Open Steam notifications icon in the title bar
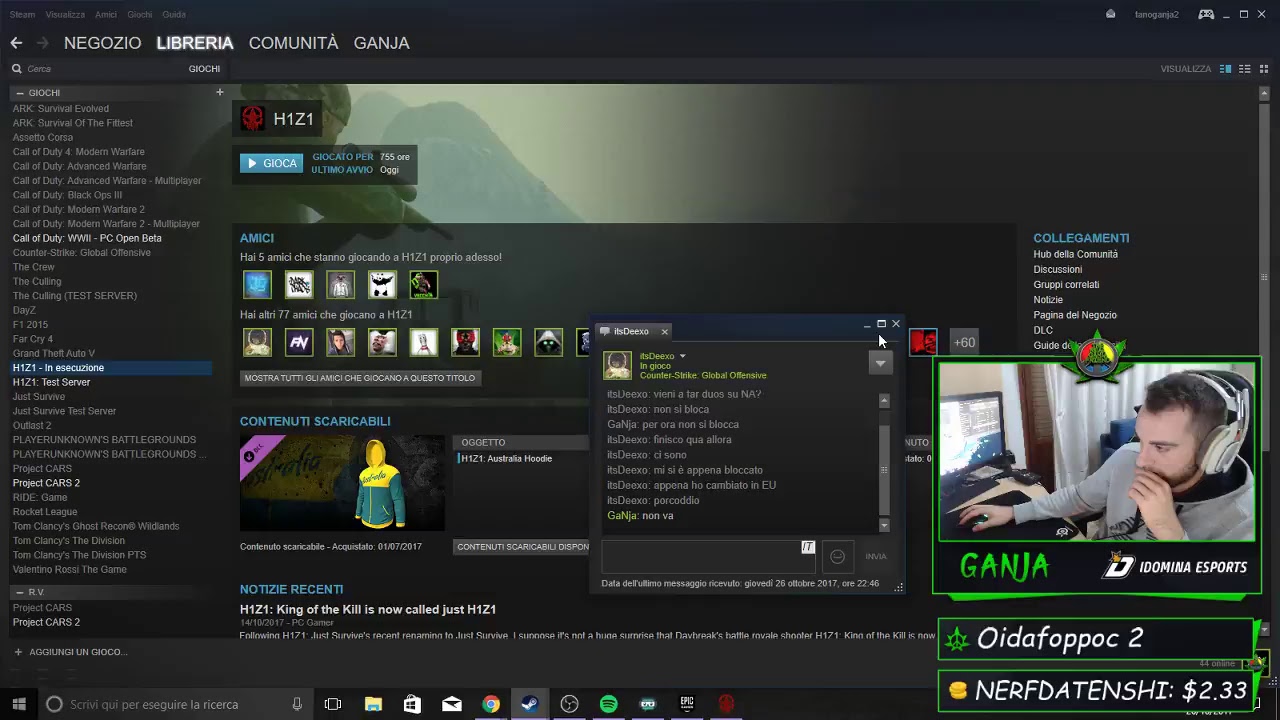 tap(1111, 14)
